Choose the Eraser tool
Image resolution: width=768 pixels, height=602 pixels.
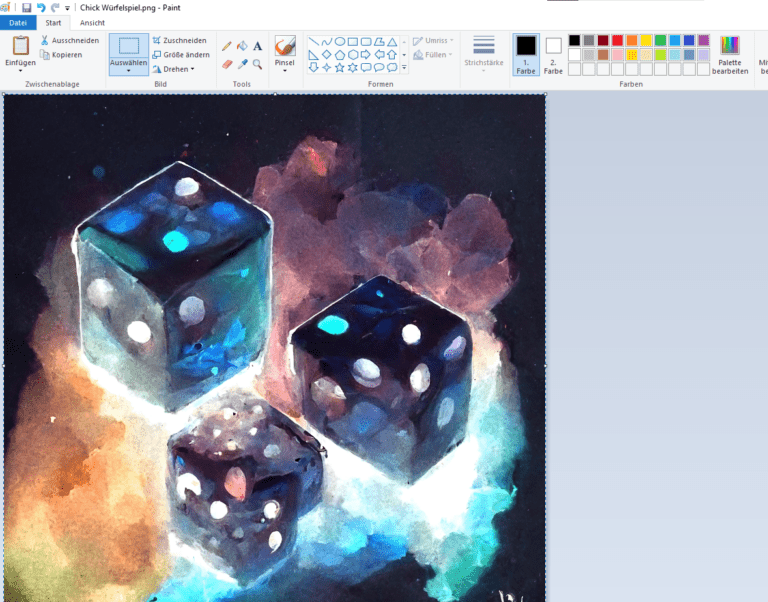(227, 64)
